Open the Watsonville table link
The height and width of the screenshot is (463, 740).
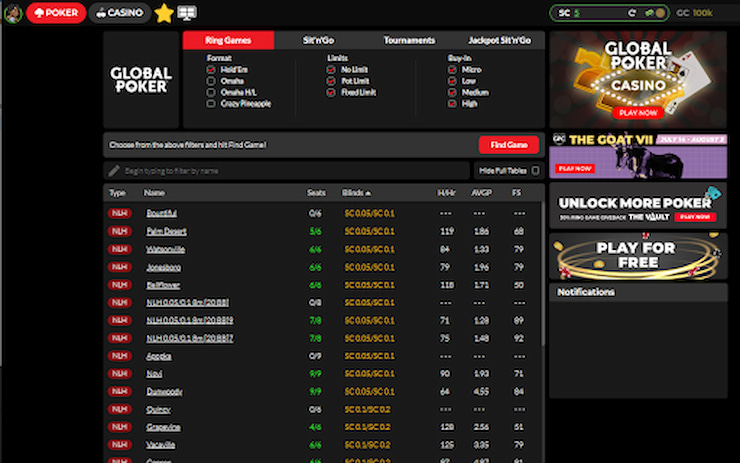tap(165, 249)
